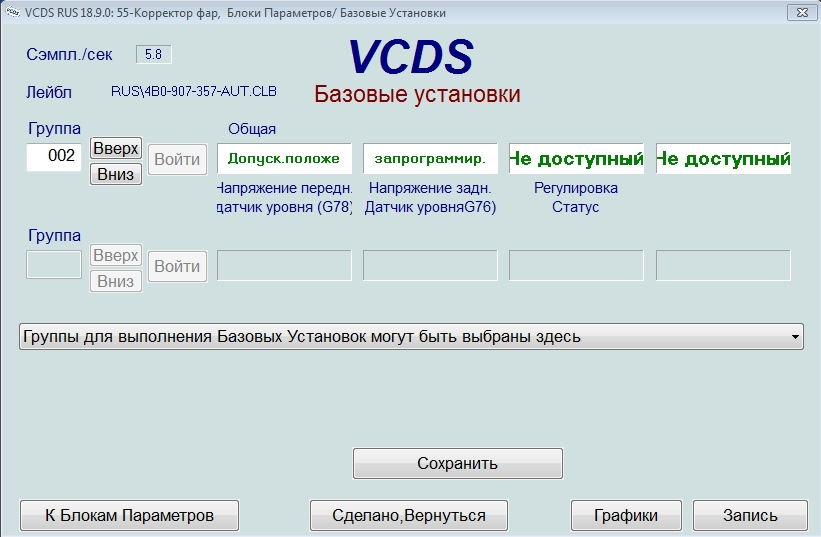The image size is (821, 537).
Task: Click the Сохранить button
Action: click(x=458, y=463)
